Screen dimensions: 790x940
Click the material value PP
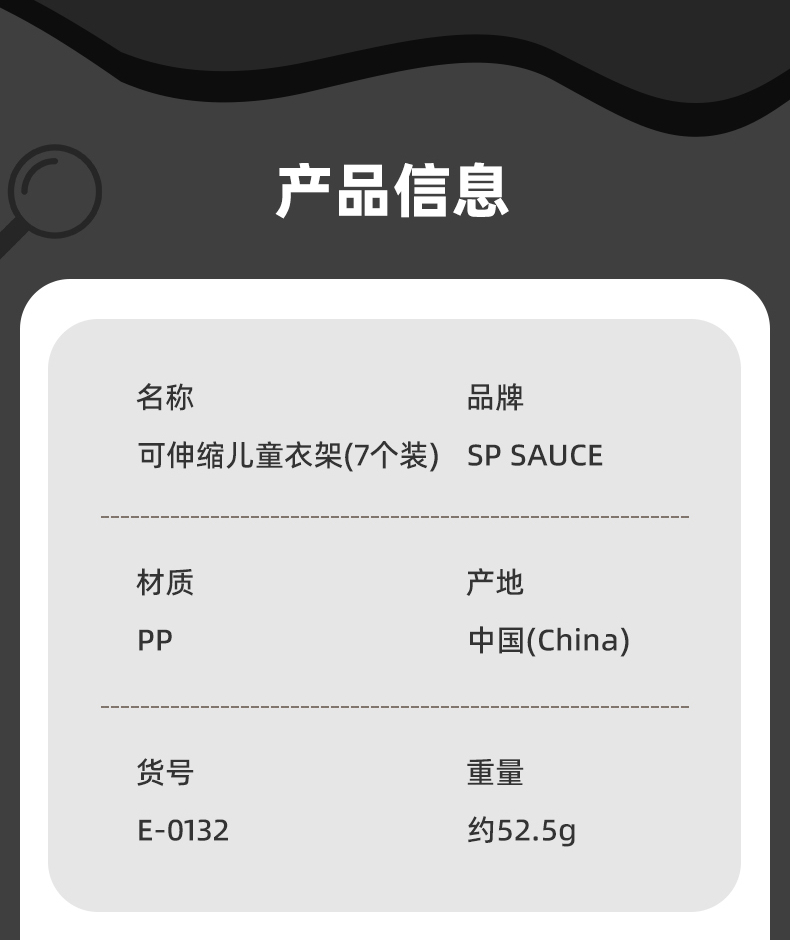coord(155,640)
